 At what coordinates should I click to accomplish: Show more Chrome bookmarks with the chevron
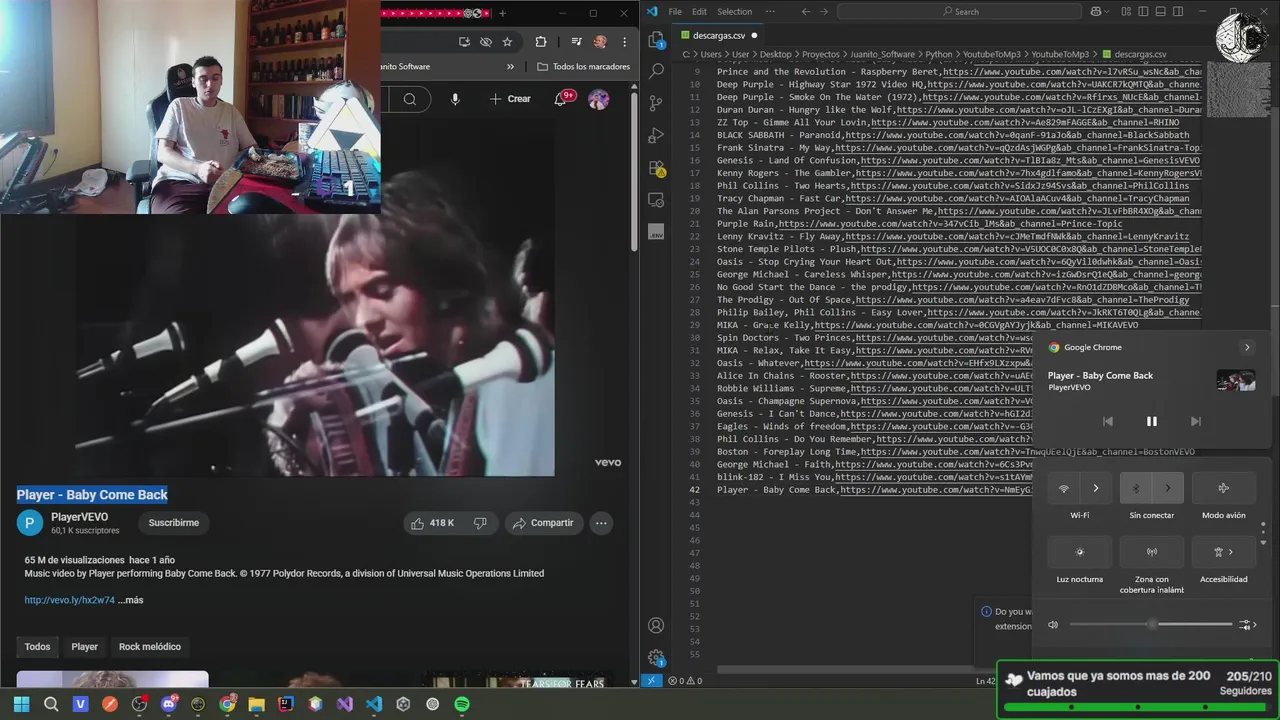pyautogui.click(x=510, y=67)
